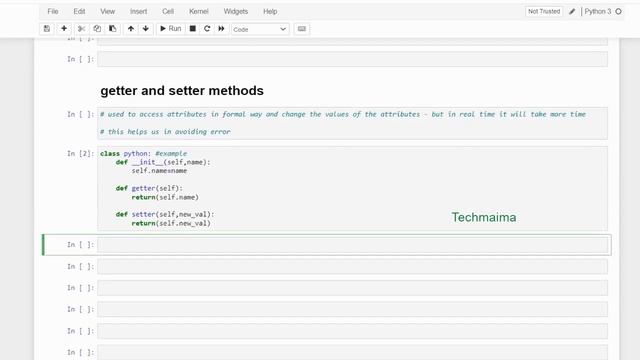Click the empty cell above the heading
The image size is (640, 360).
[352, 59]
